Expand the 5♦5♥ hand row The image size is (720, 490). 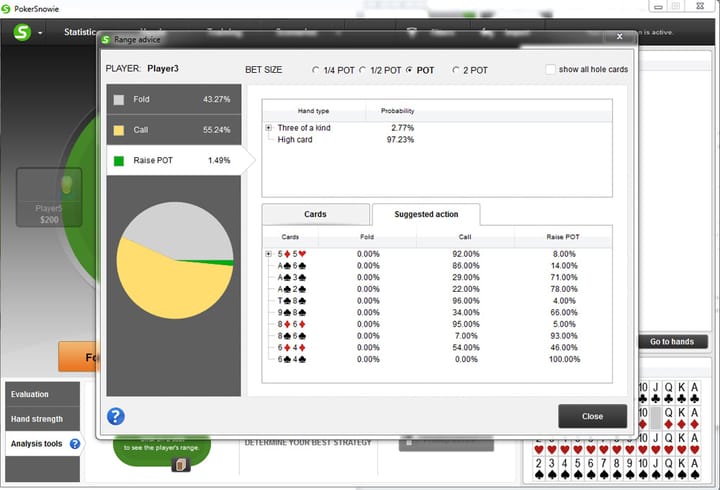pyautogui.click(x=269, y=254)
